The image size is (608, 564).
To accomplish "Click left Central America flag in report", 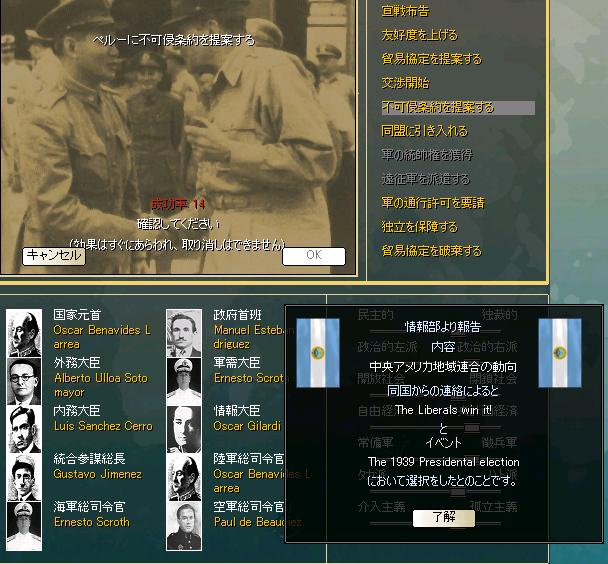I will tap(318, 353).
